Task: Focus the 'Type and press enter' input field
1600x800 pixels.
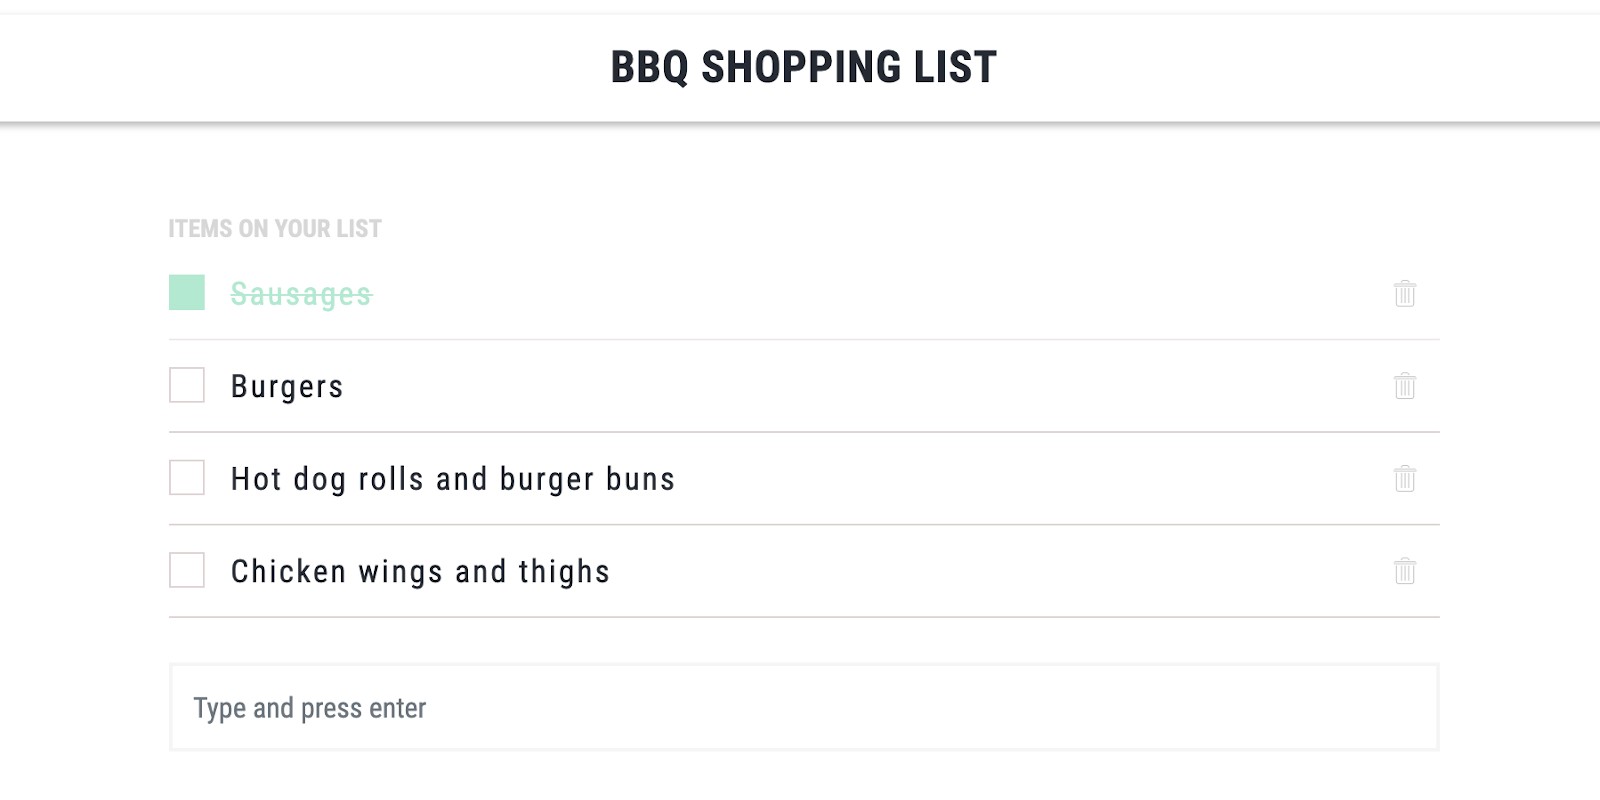Action: (803, 708)
